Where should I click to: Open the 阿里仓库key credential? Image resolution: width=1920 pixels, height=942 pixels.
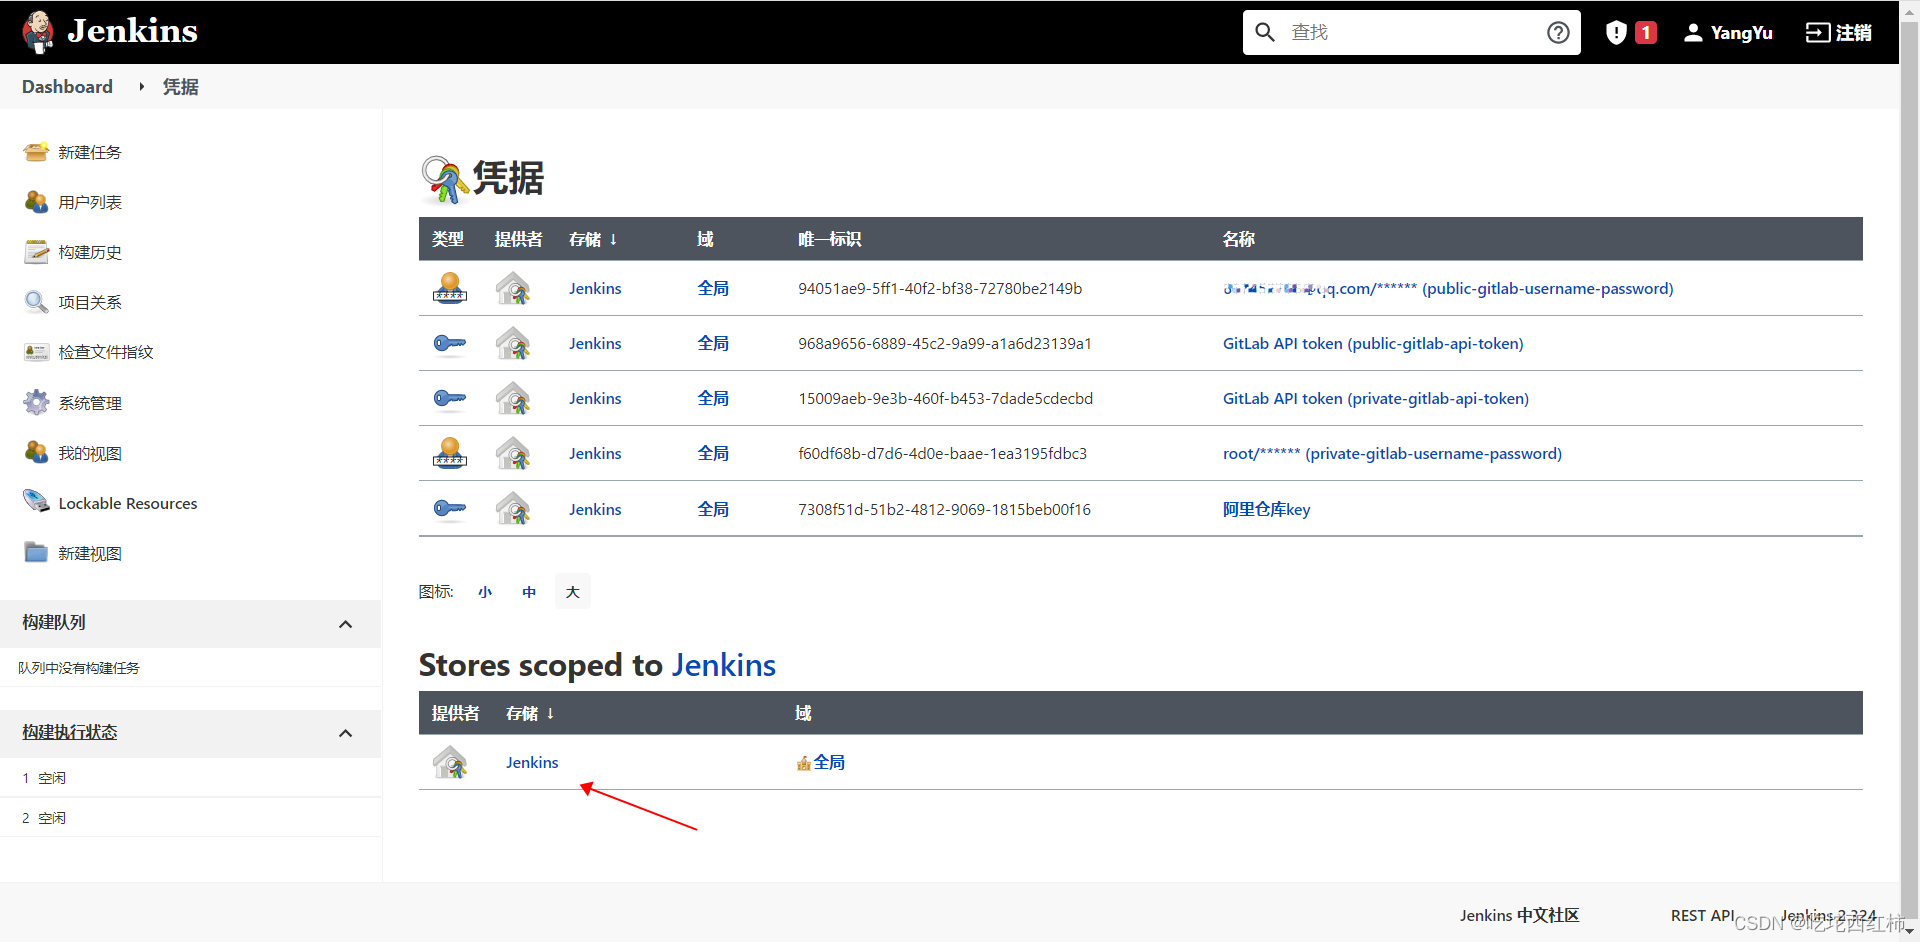(x=1266, y=509)
